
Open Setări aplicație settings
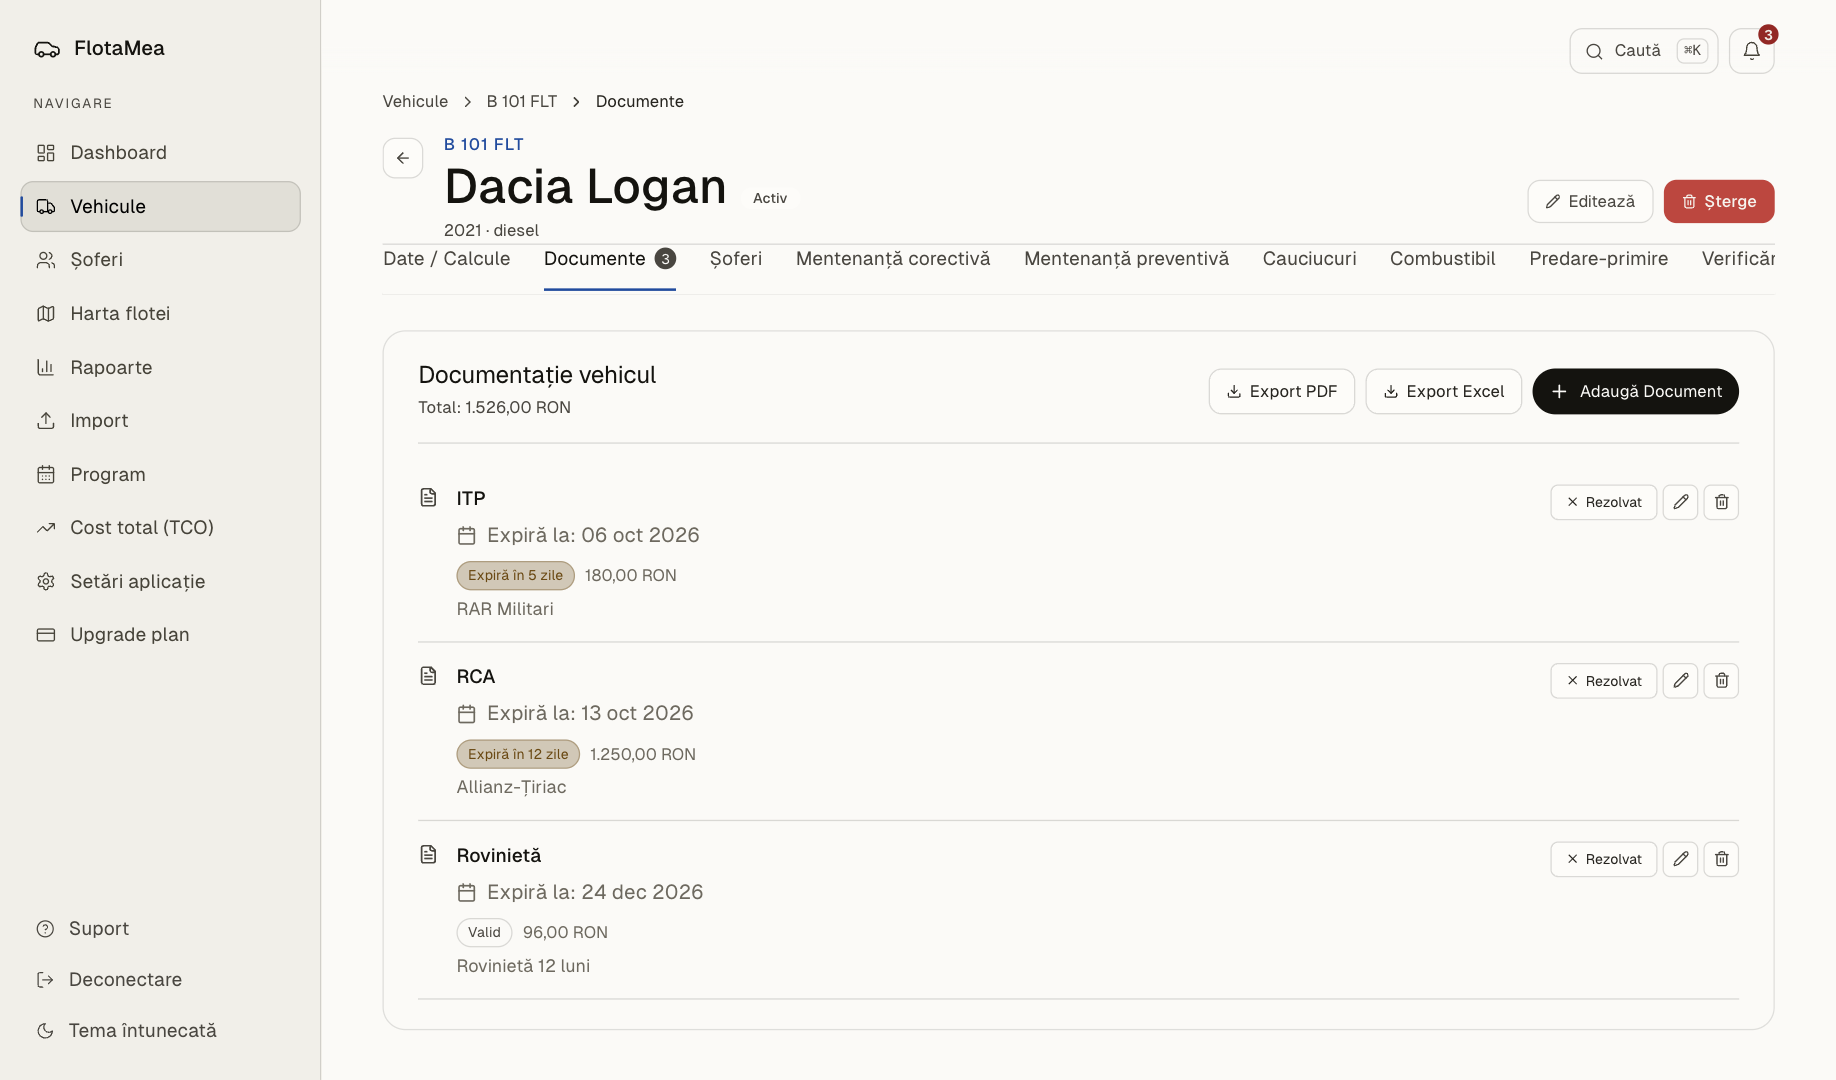click(x=160, y=581)
